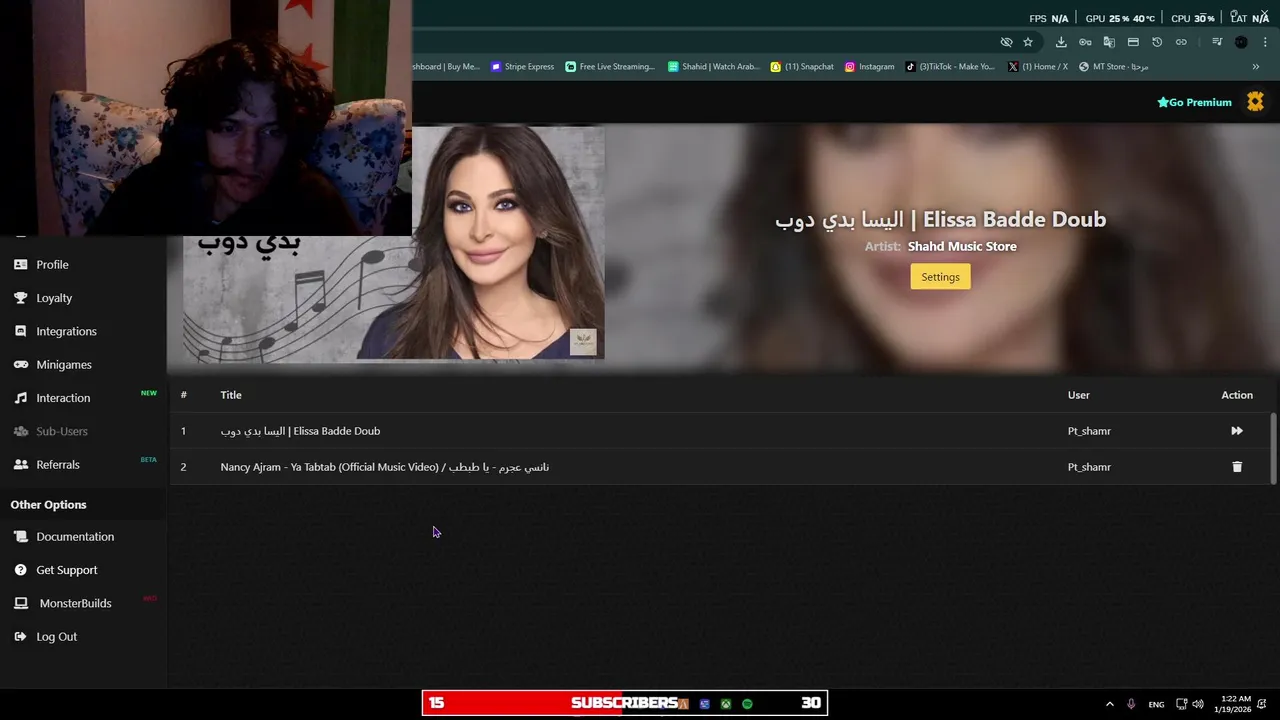Open the Stripe Express bookmark
Screen dimensions: 1280x720
click(x=522, y=67)
